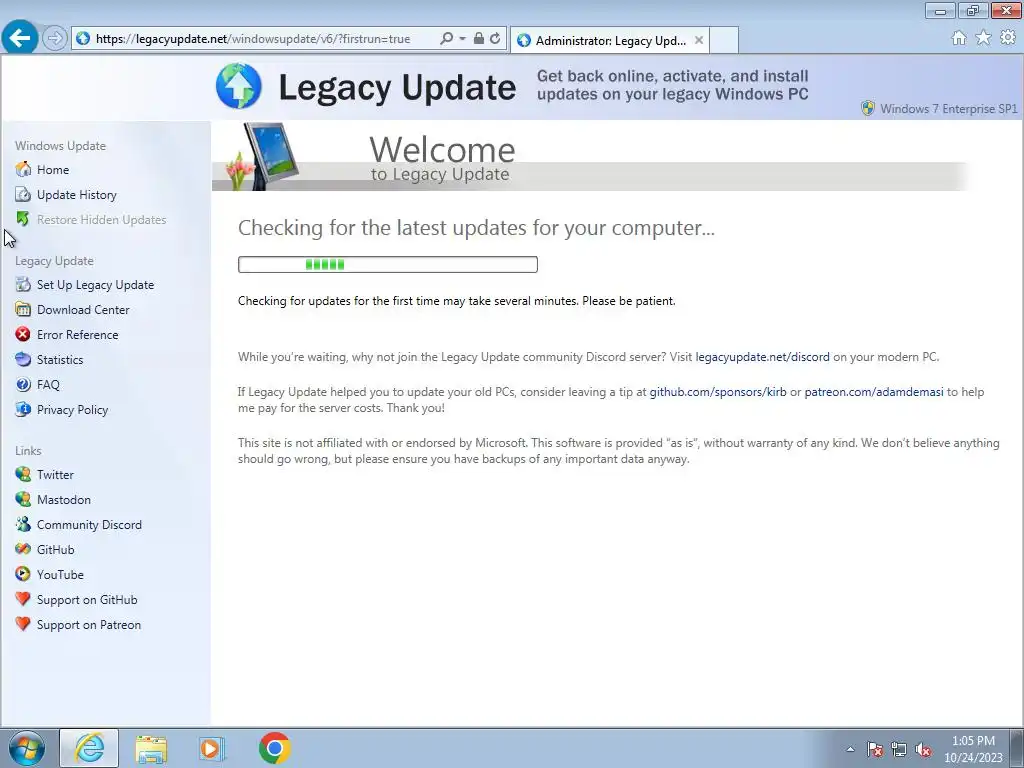The image size is (1024, 768).
Task: Click the Legacy Update globe logo
Action: click(x=239, y=86)
